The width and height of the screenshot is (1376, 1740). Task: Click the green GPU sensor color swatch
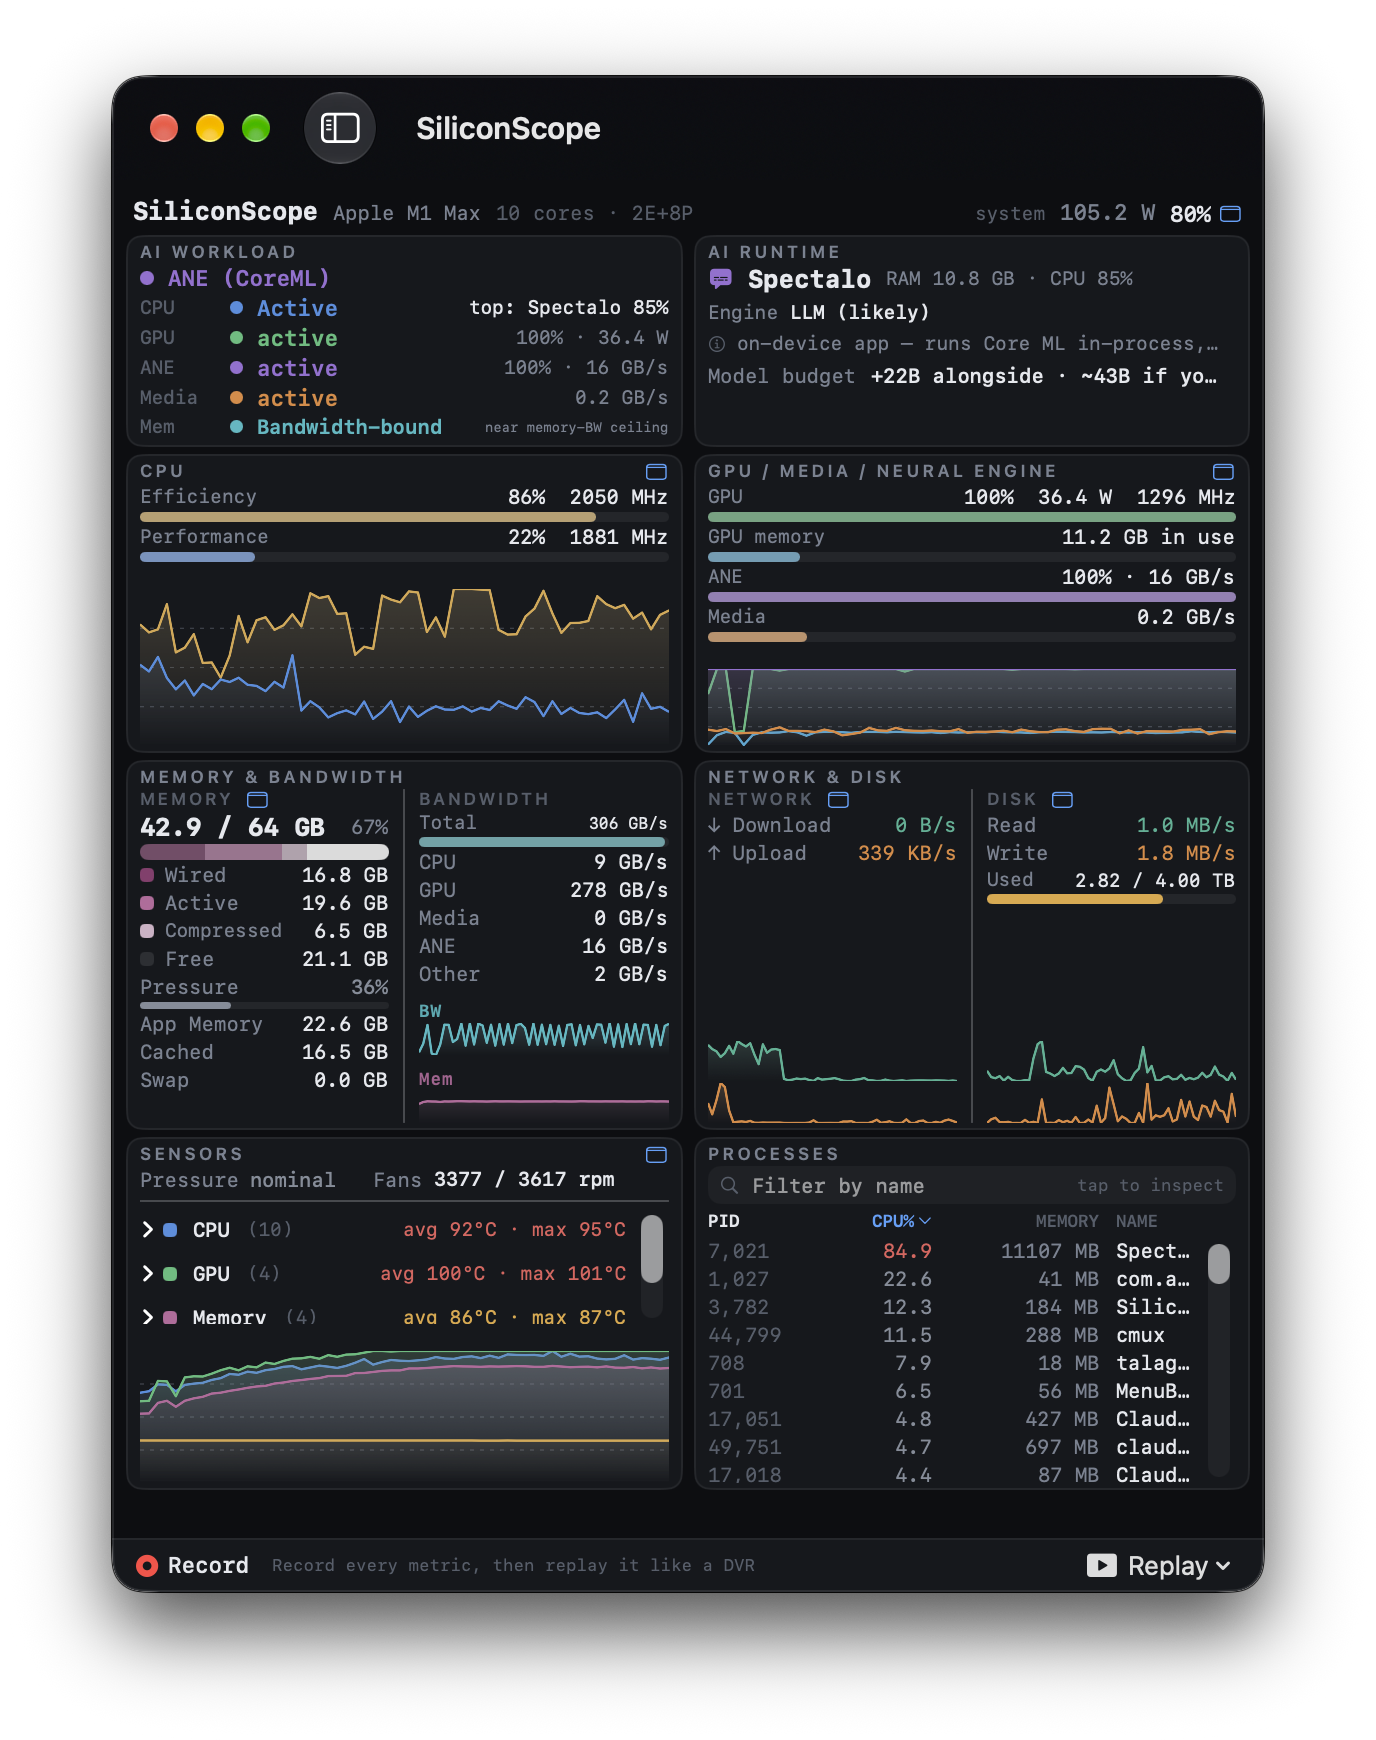tap(170, 1274)
